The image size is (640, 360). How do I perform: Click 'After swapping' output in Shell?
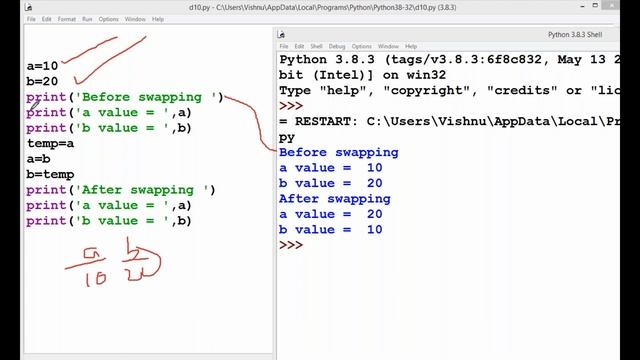(335, 199)
